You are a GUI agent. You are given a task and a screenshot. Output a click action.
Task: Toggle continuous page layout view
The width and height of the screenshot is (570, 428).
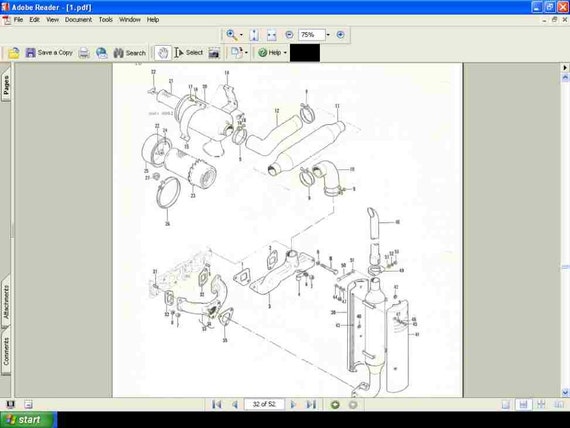click(523, 404)
